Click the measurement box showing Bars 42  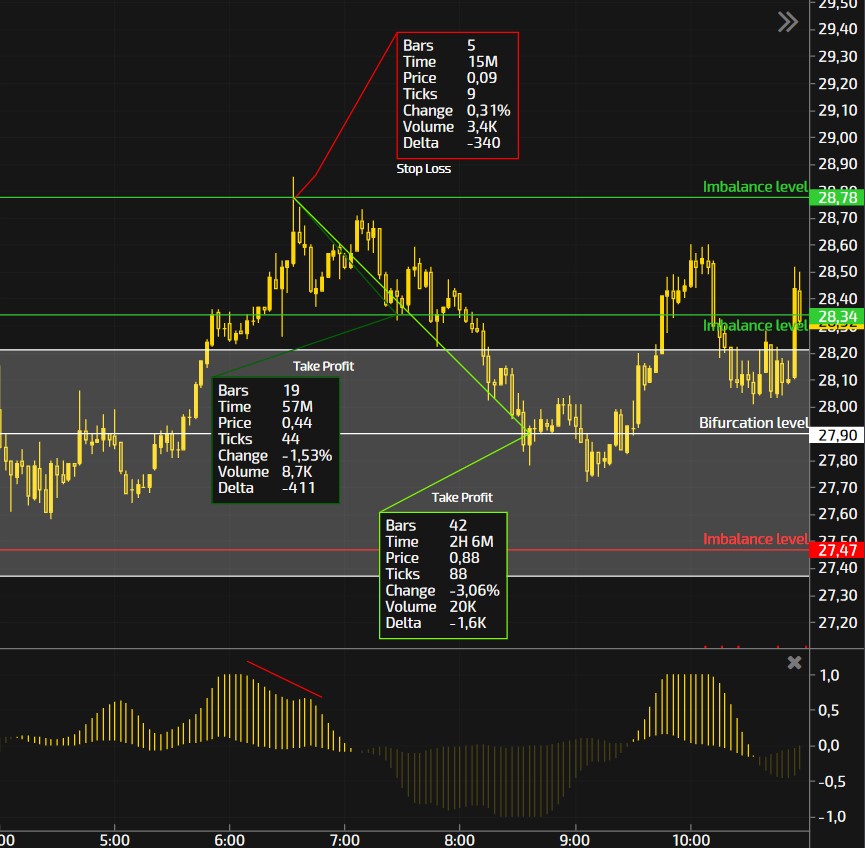[x=443, y=575]
